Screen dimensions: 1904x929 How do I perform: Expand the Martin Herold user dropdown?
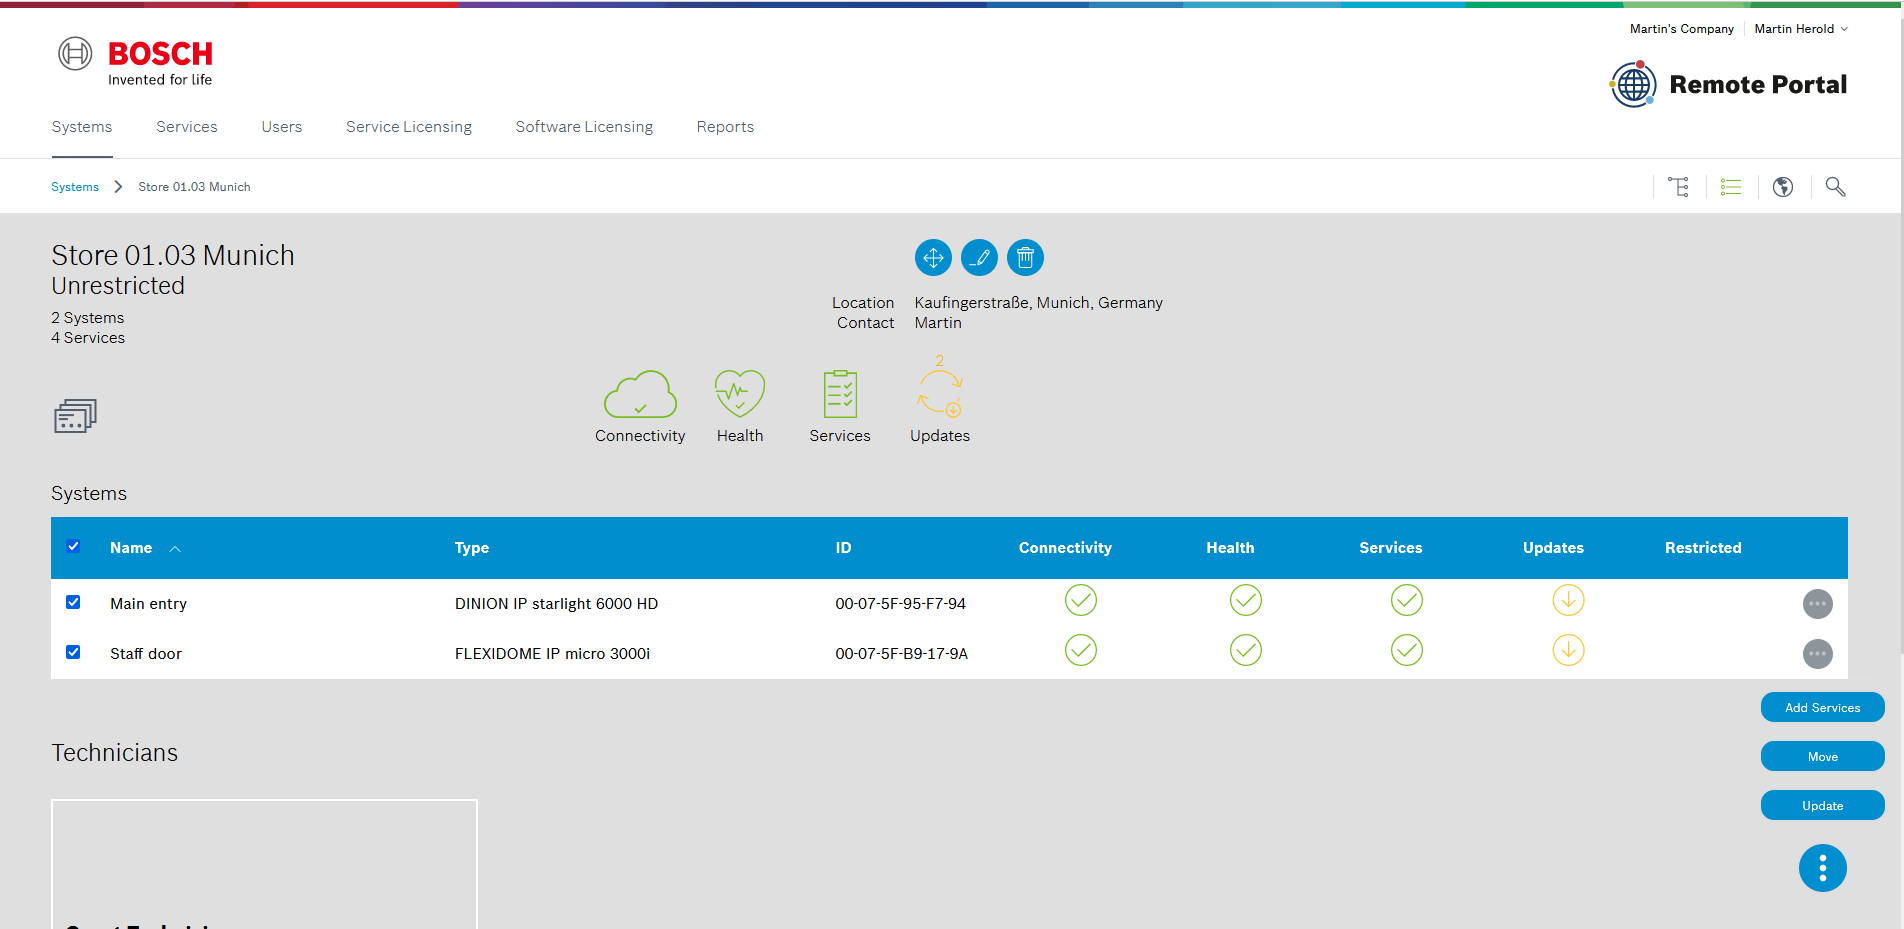[1800, 29]
